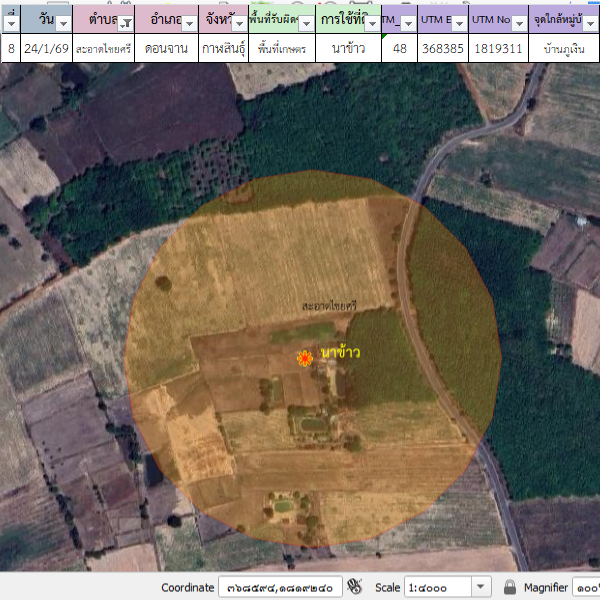Viewport: 600px width, 600px height.
Task: Open the Scale dropdown list
Action: [481, 587]
